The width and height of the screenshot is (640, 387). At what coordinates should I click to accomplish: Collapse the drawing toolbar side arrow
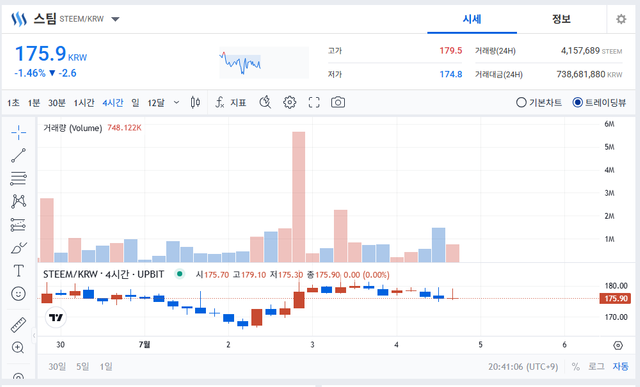[34, 336]
